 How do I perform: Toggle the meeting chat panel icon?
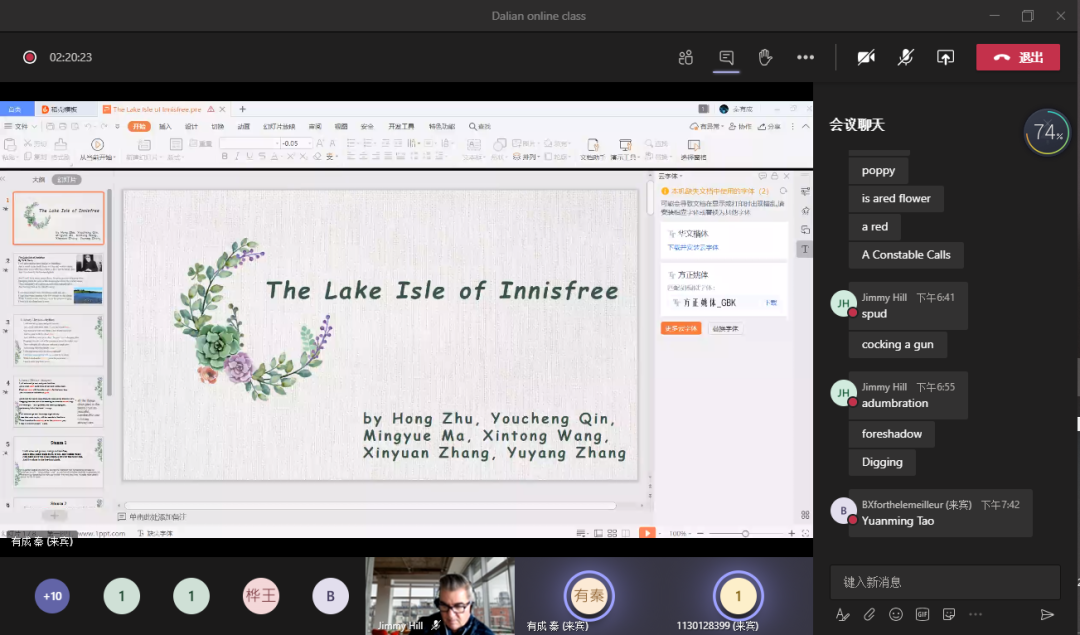pyautogui.click(x=726, y=57)
